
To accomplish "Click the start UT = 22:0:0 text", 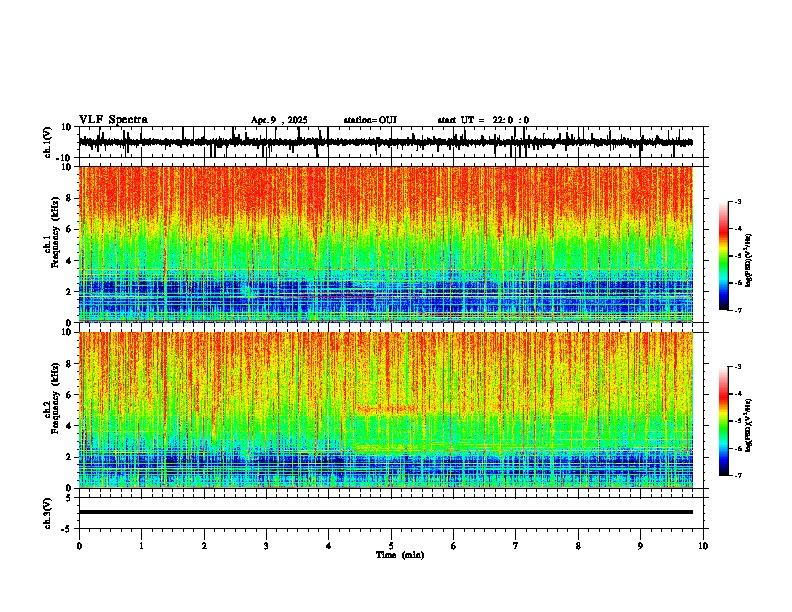I will click(483, 120).
